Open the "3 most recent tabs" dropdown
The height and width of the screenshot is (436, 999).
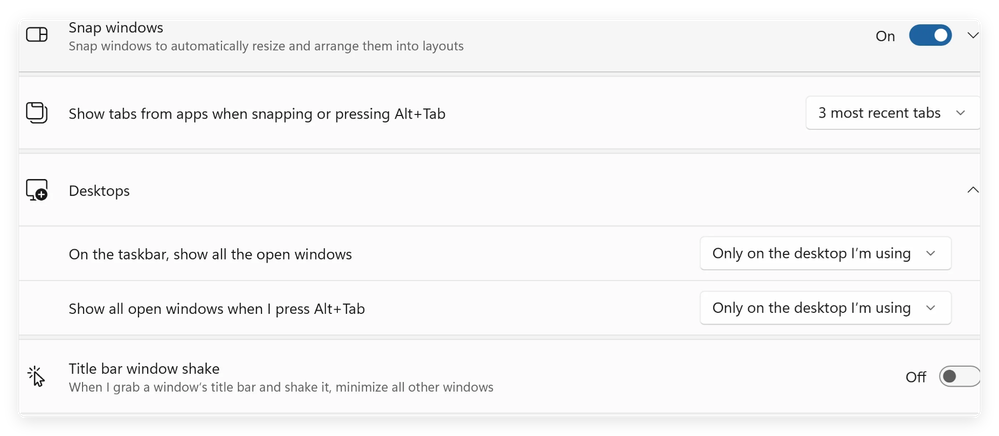click(892, 113)
